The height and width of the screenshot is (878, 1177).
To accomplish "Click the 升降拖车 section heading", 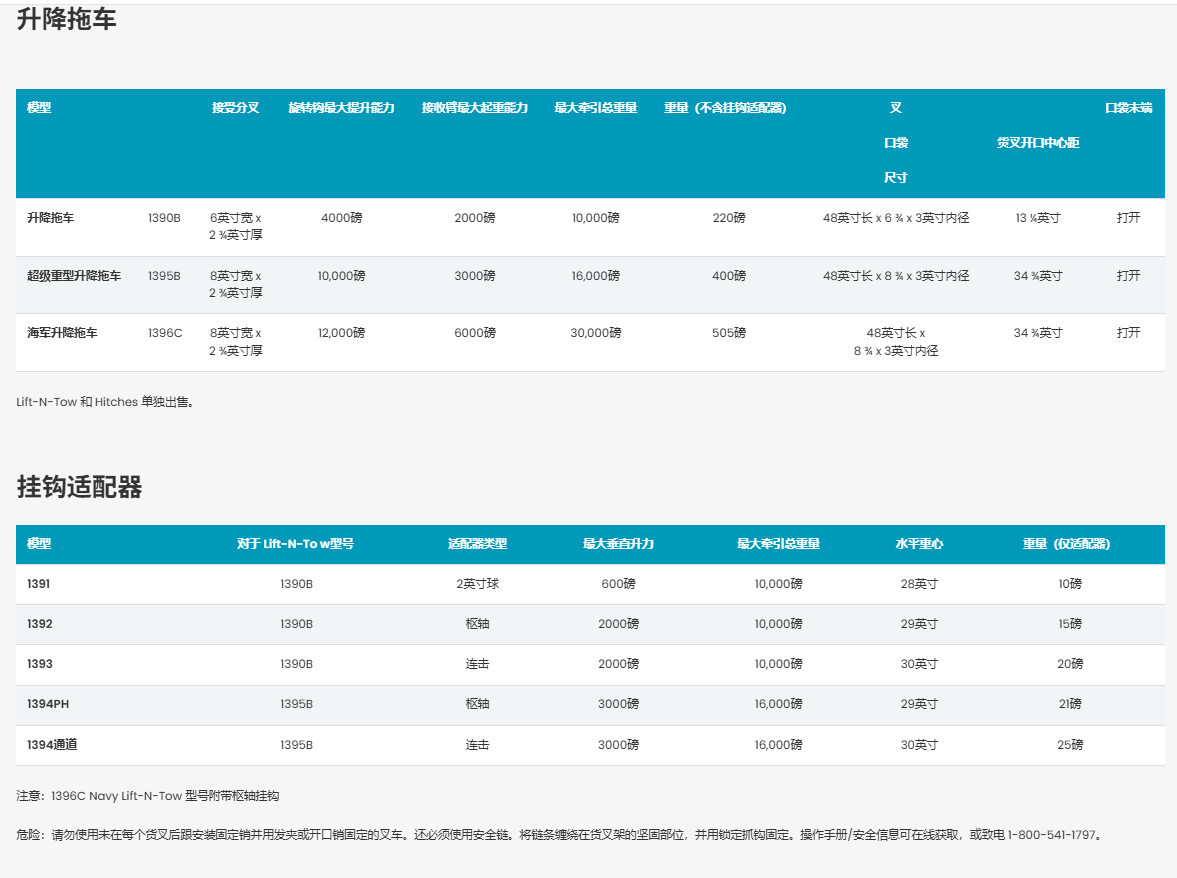I will tap(66, 20).
